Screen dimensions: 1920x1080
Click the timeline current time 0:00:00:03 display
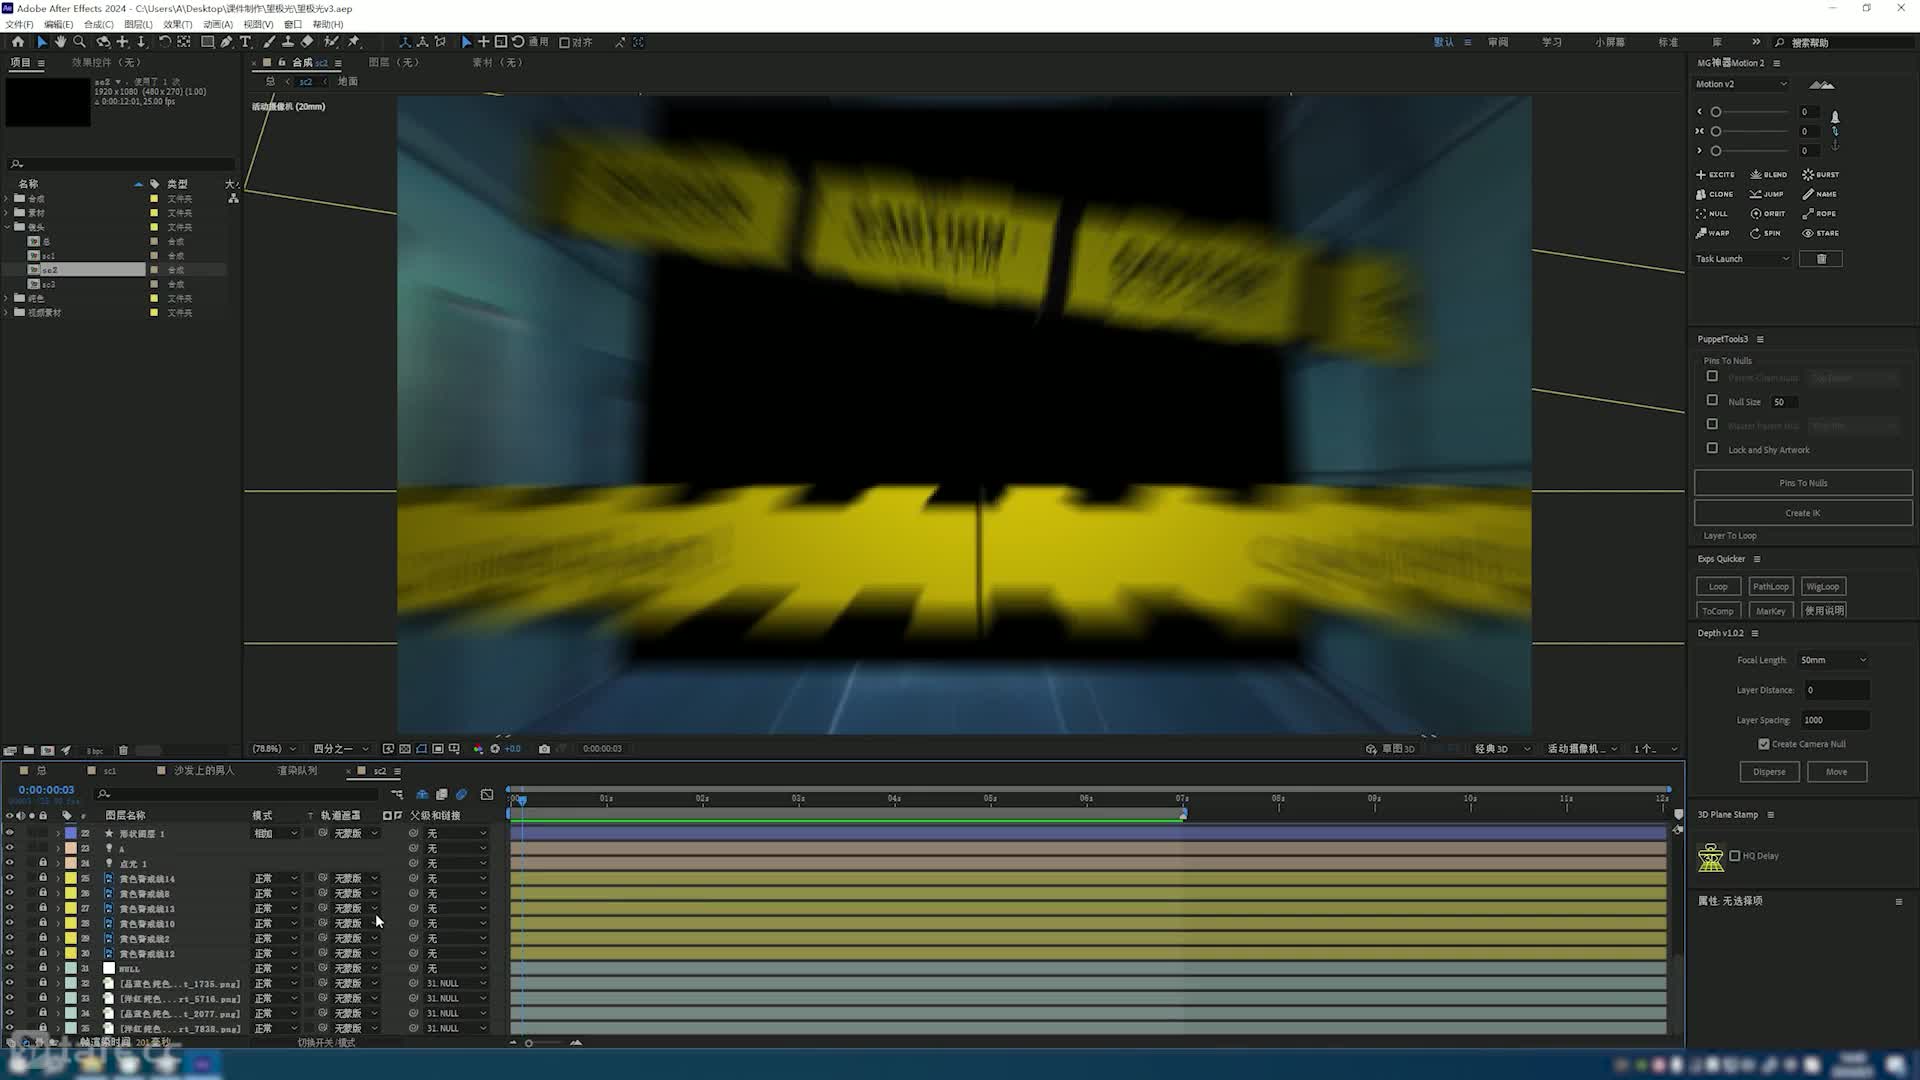point(46,790)
